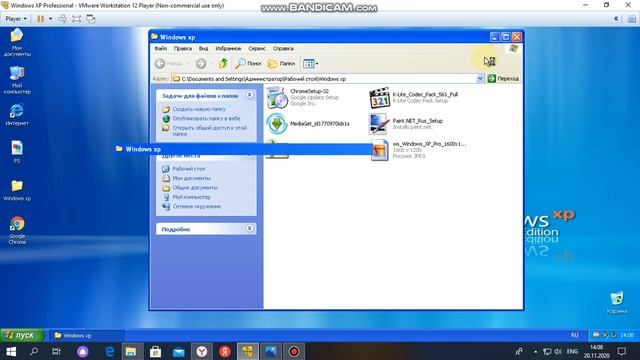Expand the address bar dropdown arrow
The width and height of the screenshot is (640, 360).
[x=480, y=78]
